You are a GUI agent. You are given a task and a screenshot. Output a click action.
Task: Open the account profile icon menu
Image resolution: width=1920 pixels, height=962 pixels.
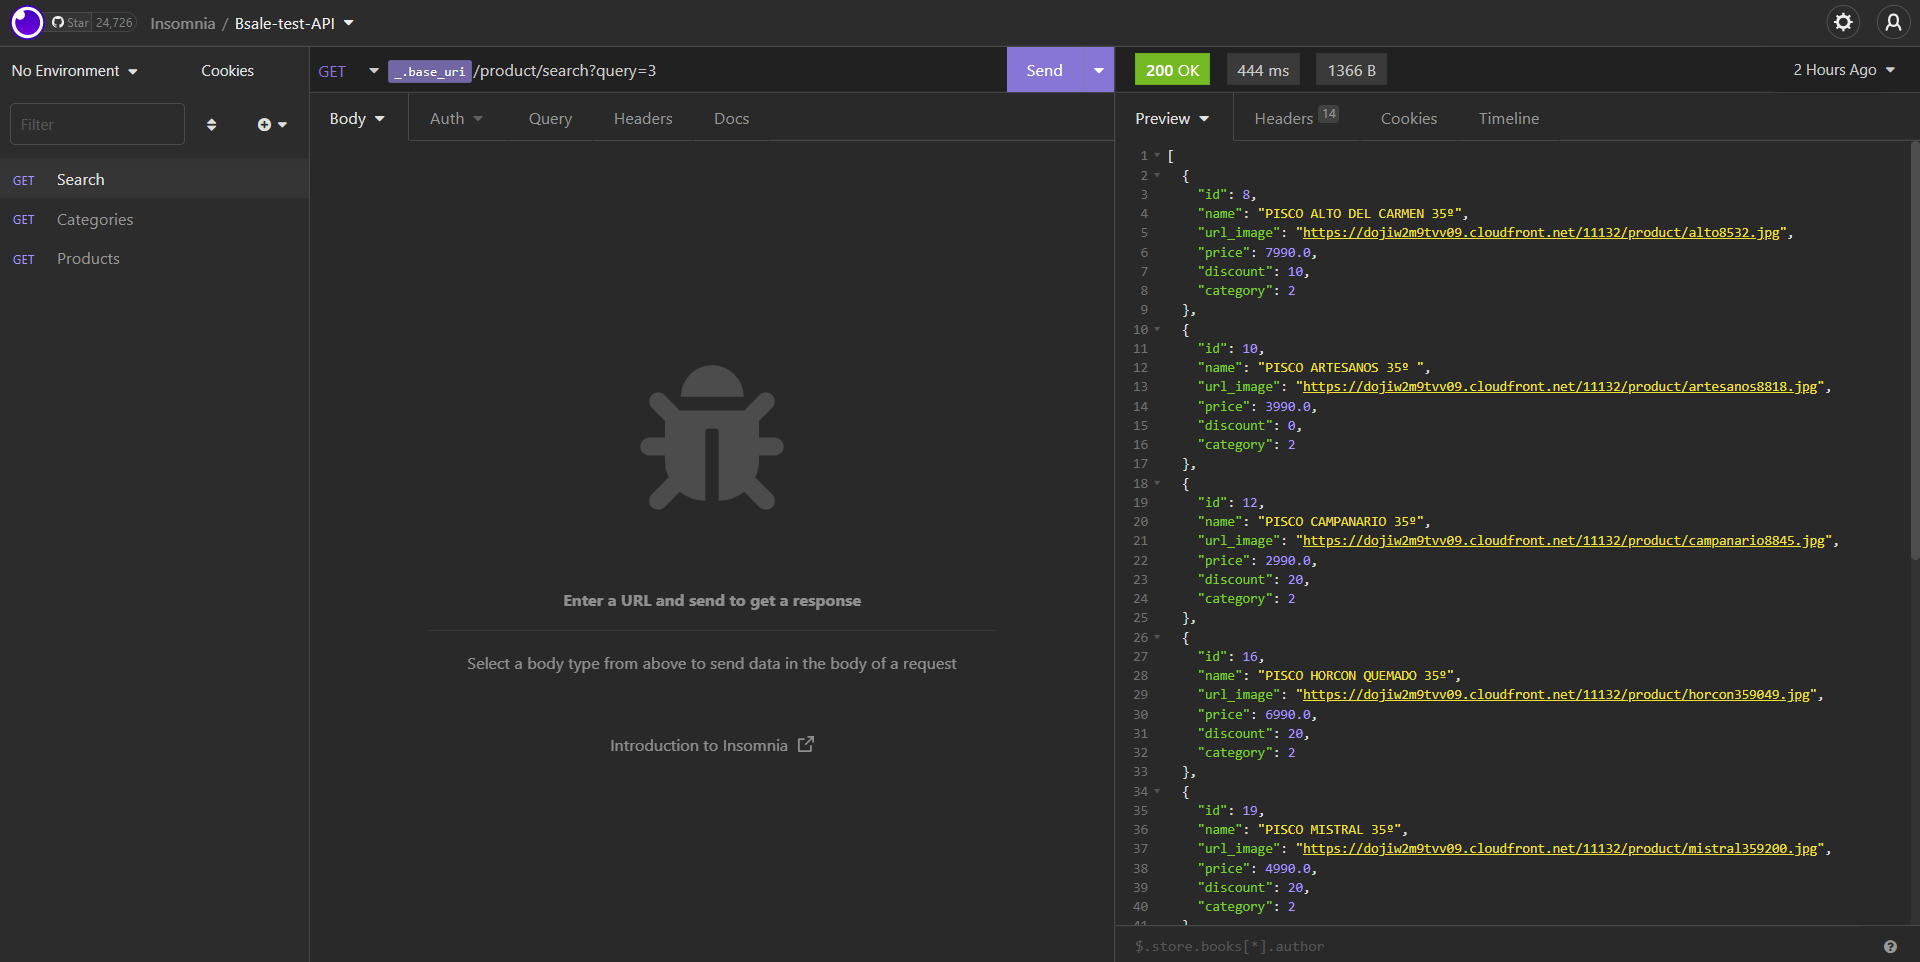click(x=1894, y=21)
